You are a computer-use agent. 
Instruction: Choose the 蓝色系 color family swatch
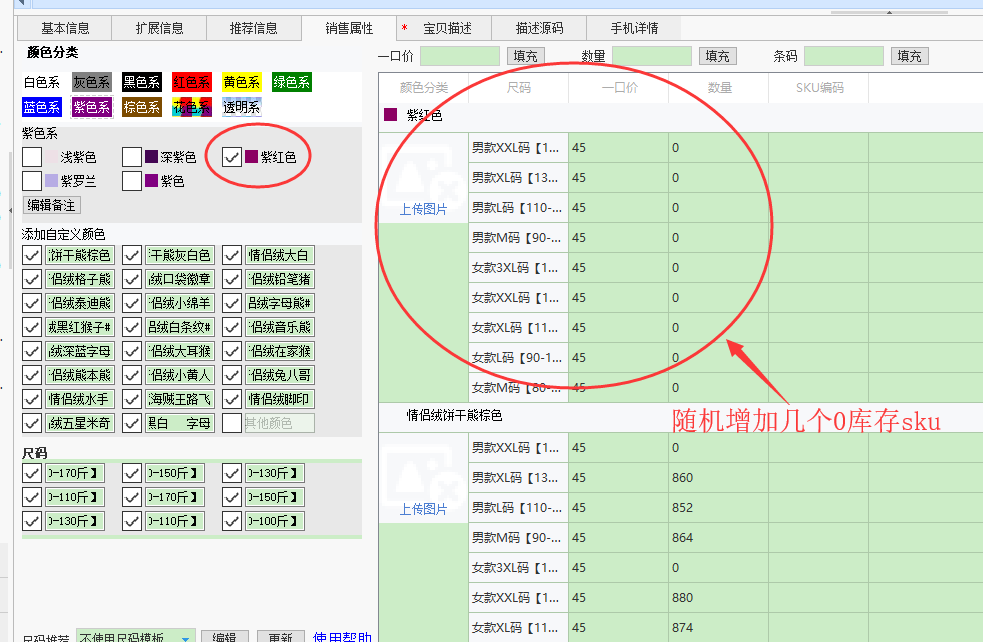(42, 106)
